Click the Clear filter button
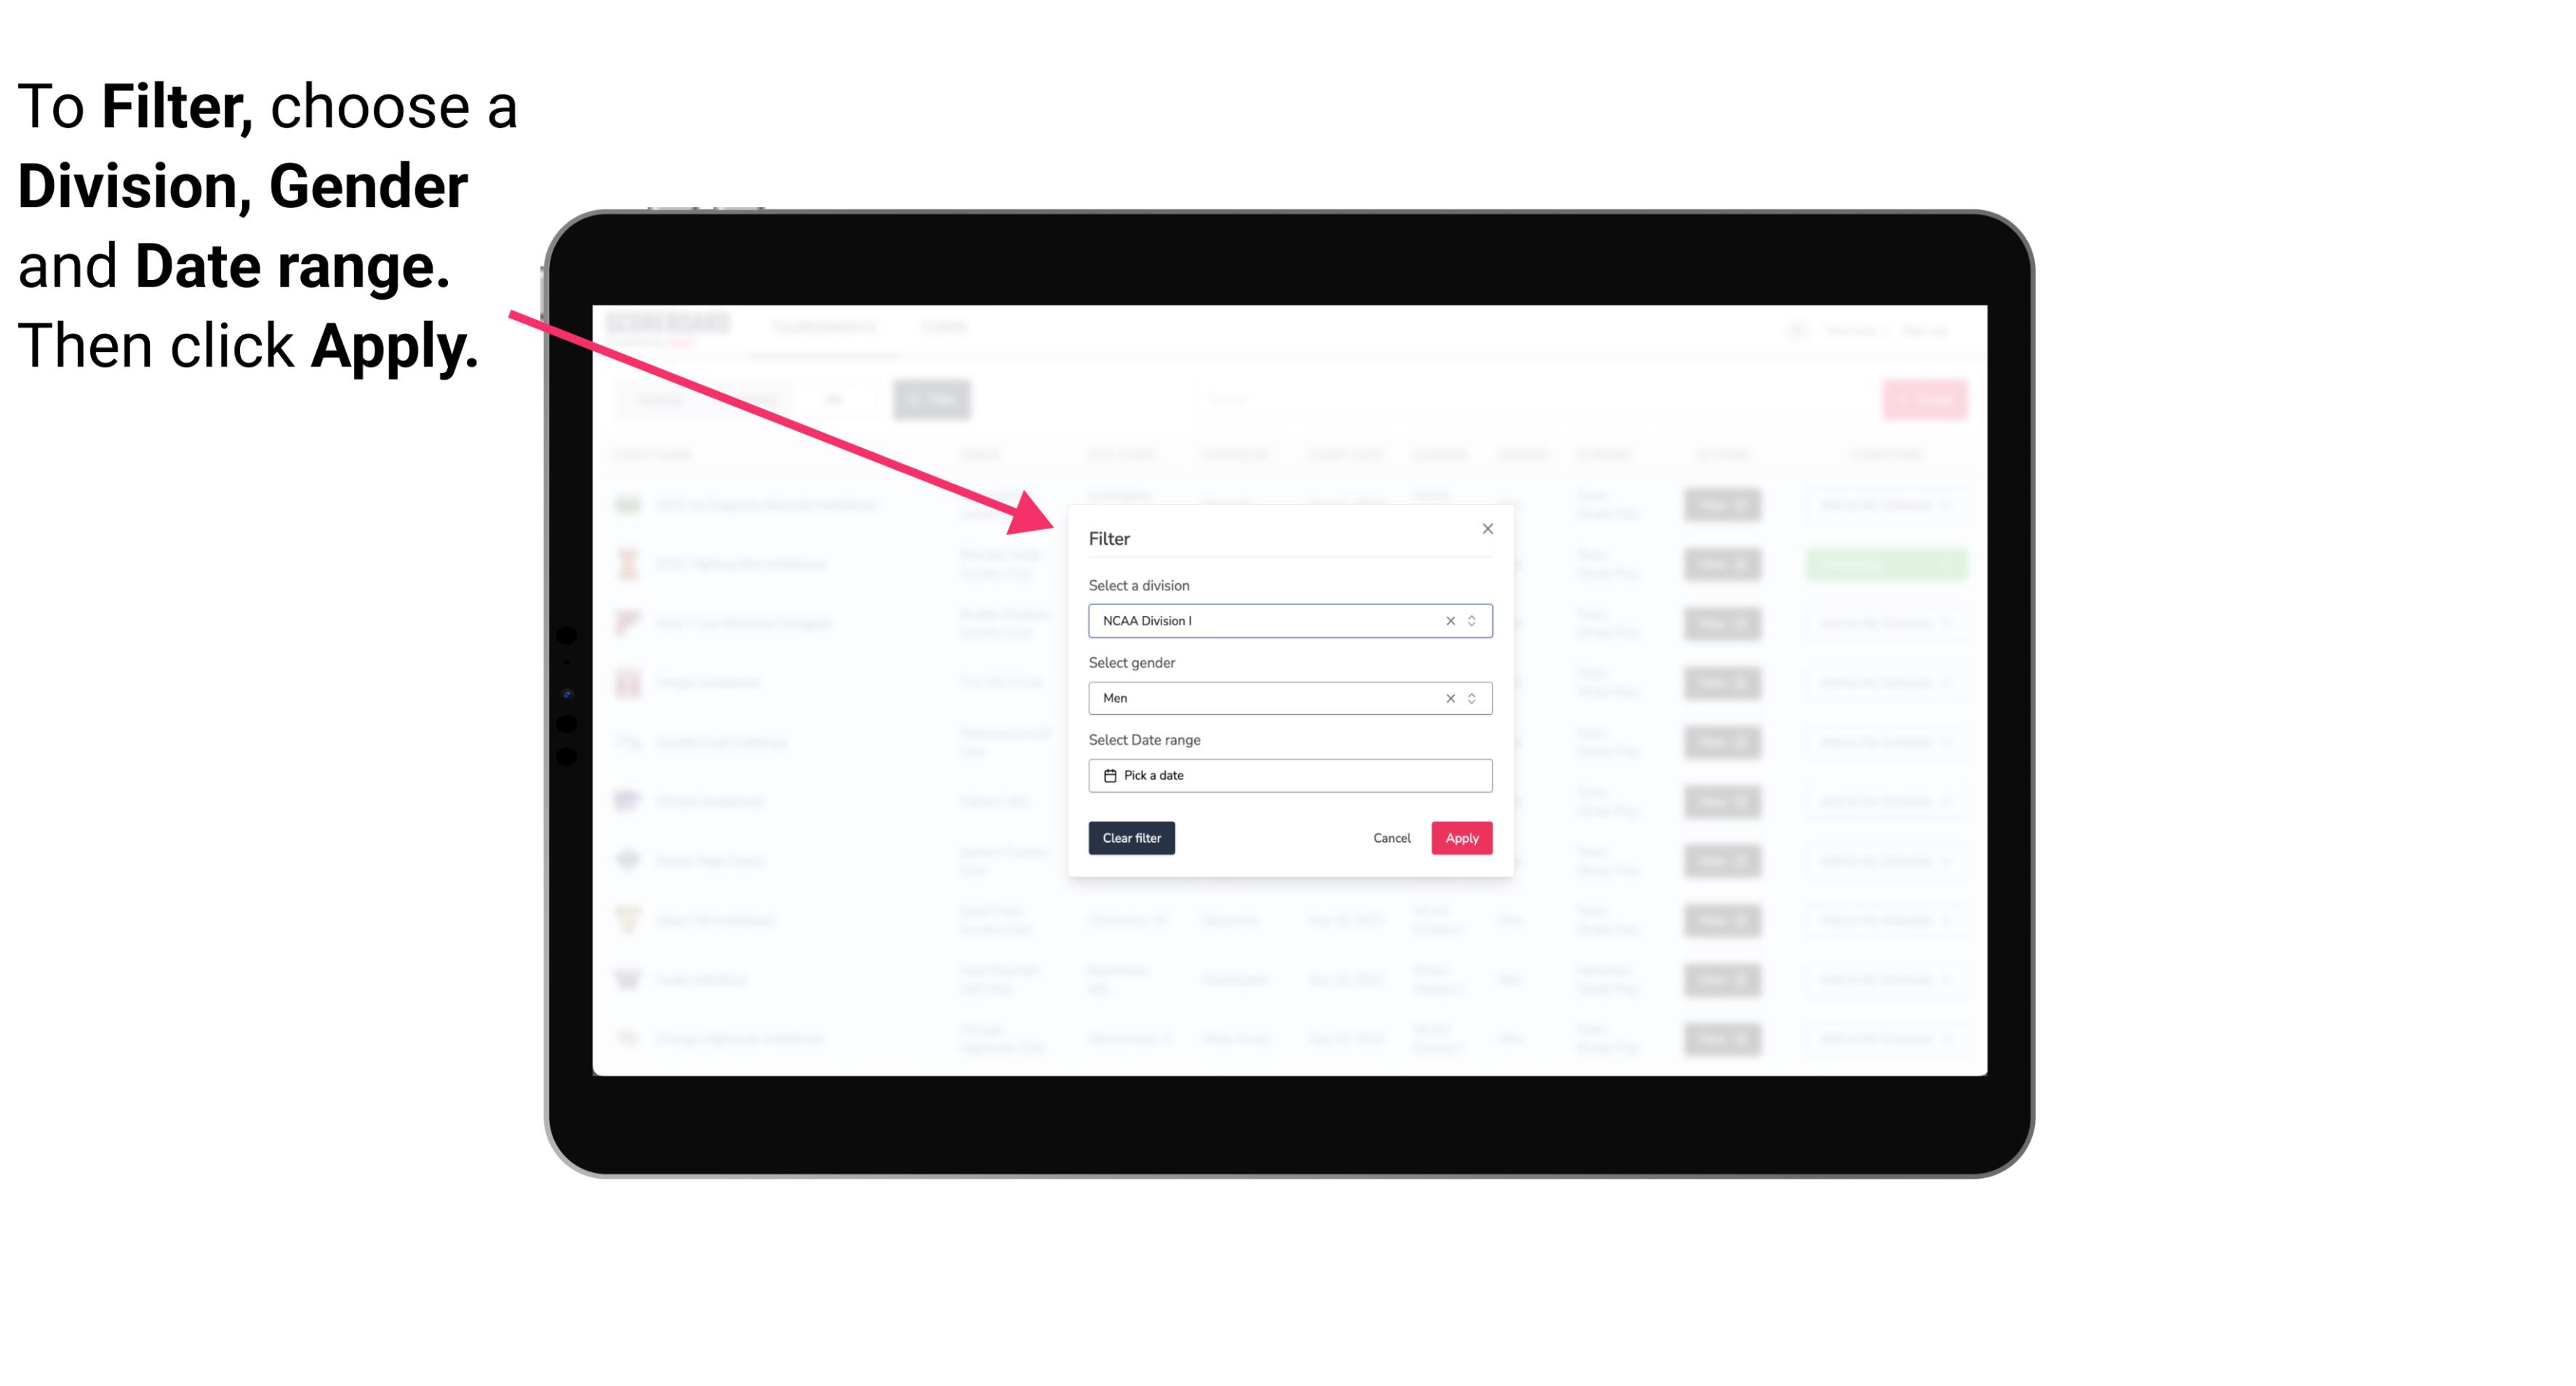 [x=1130, y=838]
